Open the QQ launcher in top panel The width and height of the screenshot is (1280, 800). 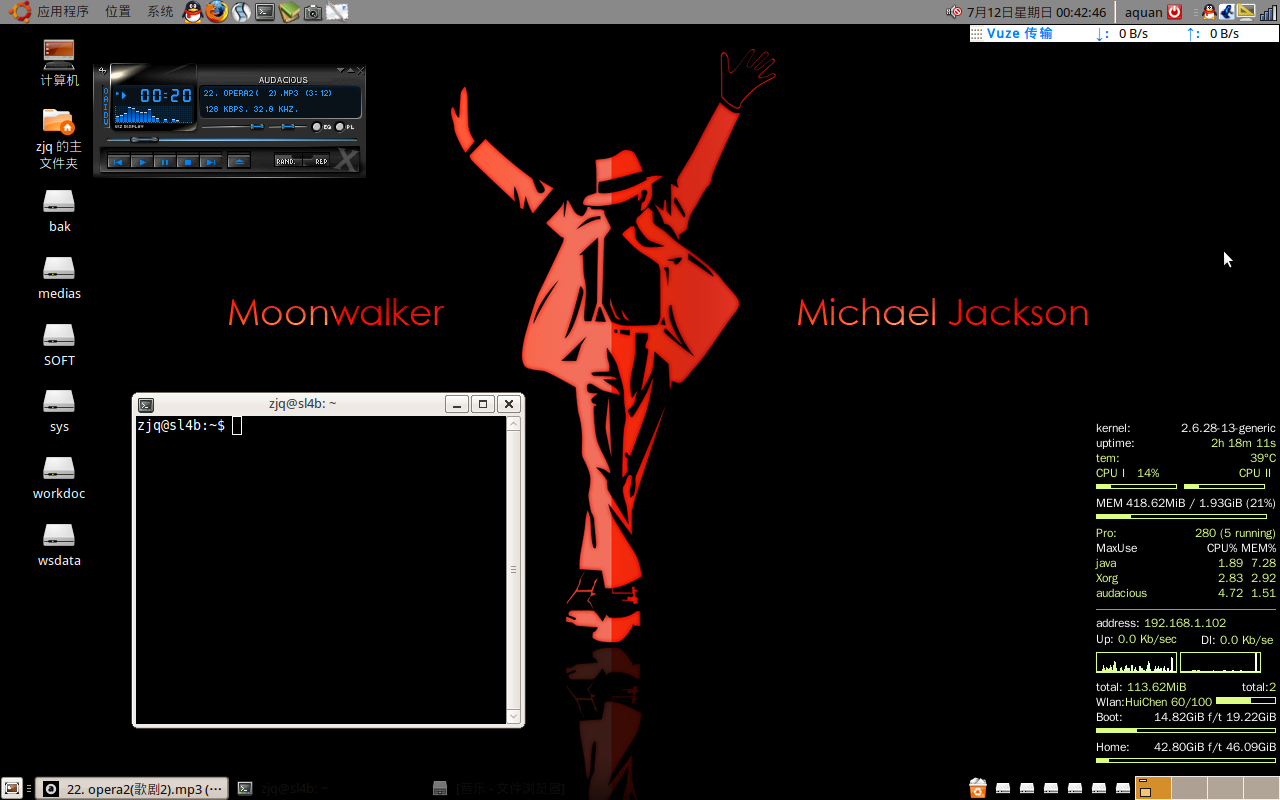tap(192, 12)
